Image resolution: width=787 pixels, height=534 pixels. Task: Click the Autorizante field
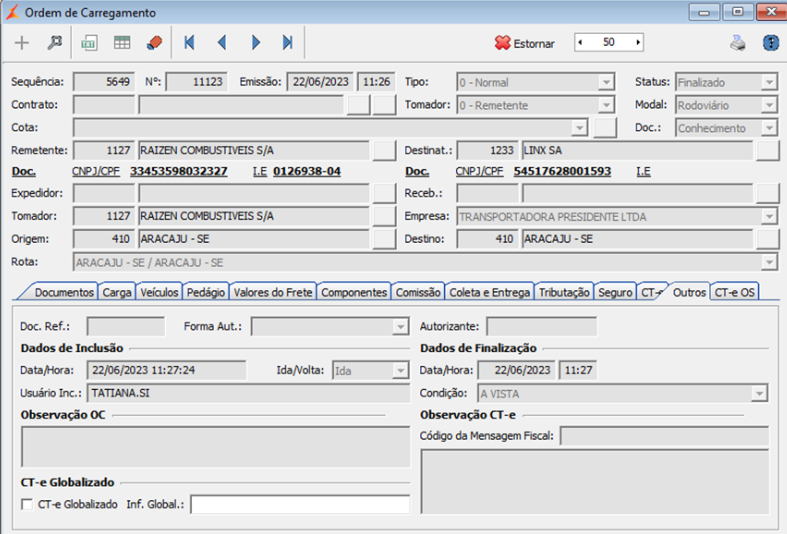point(542,326)
